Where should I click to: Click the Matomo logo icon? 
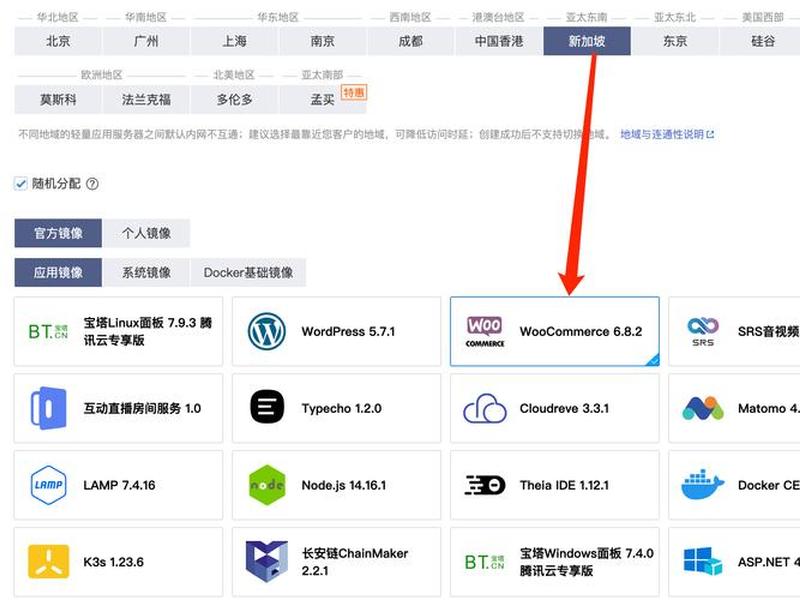(703, 408)
